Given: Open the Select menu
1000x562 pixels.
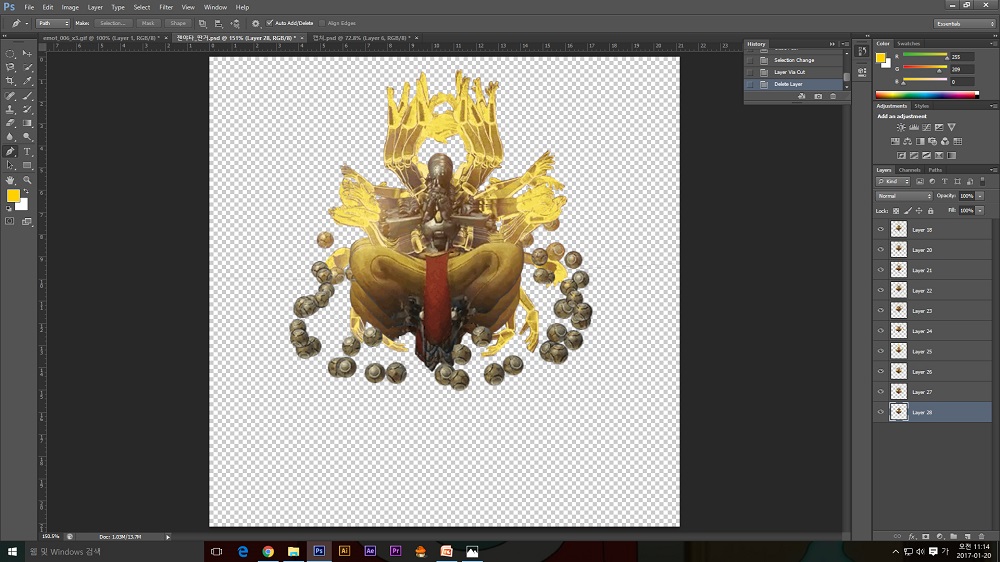Looking at the screenshot, I should (x=142, y=7).
